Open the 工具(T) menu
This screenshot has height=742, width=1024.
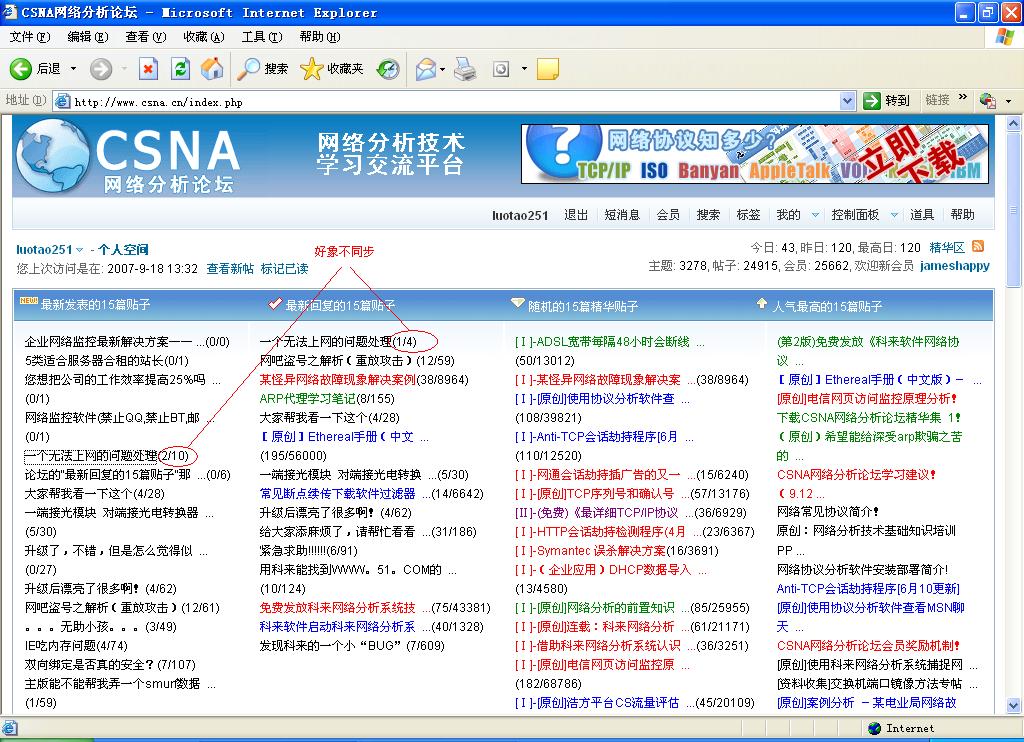click(x=261, y=37)
